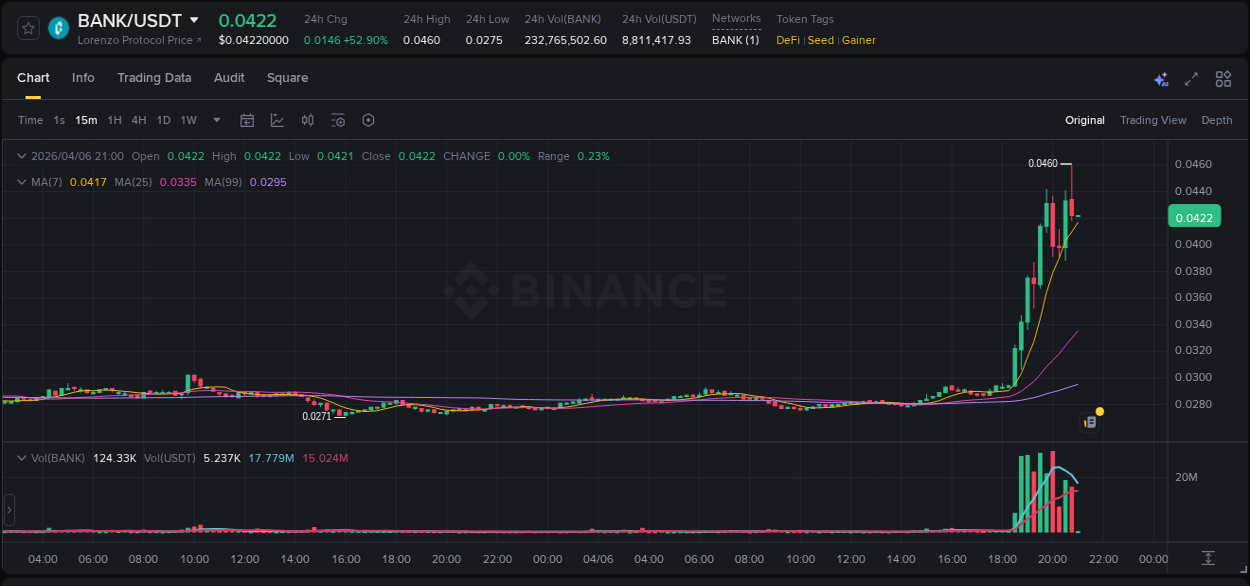Viewport: 1250px width, 586px height.
Task: Click the Lorenzo Protocol token logo
Action: 59,28
